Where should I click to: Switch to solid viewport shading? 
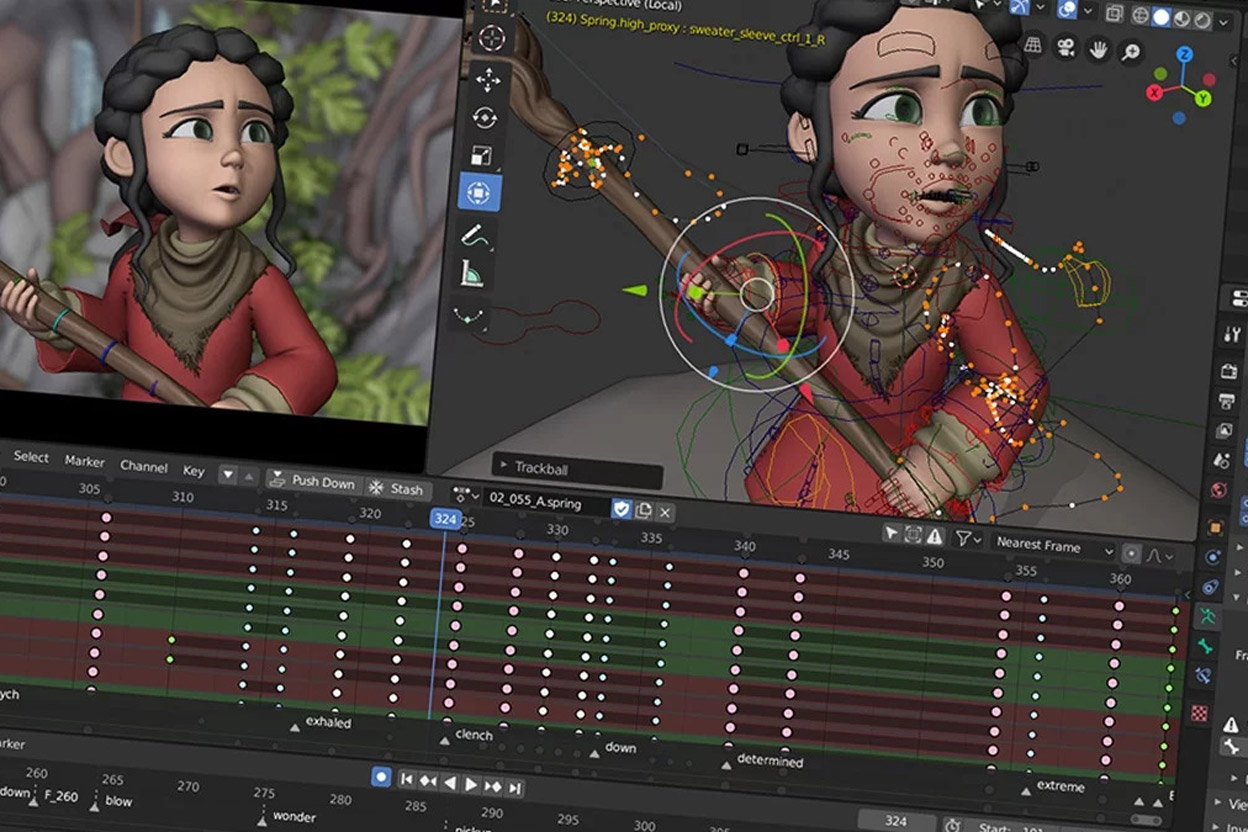tap(1161, 16)
